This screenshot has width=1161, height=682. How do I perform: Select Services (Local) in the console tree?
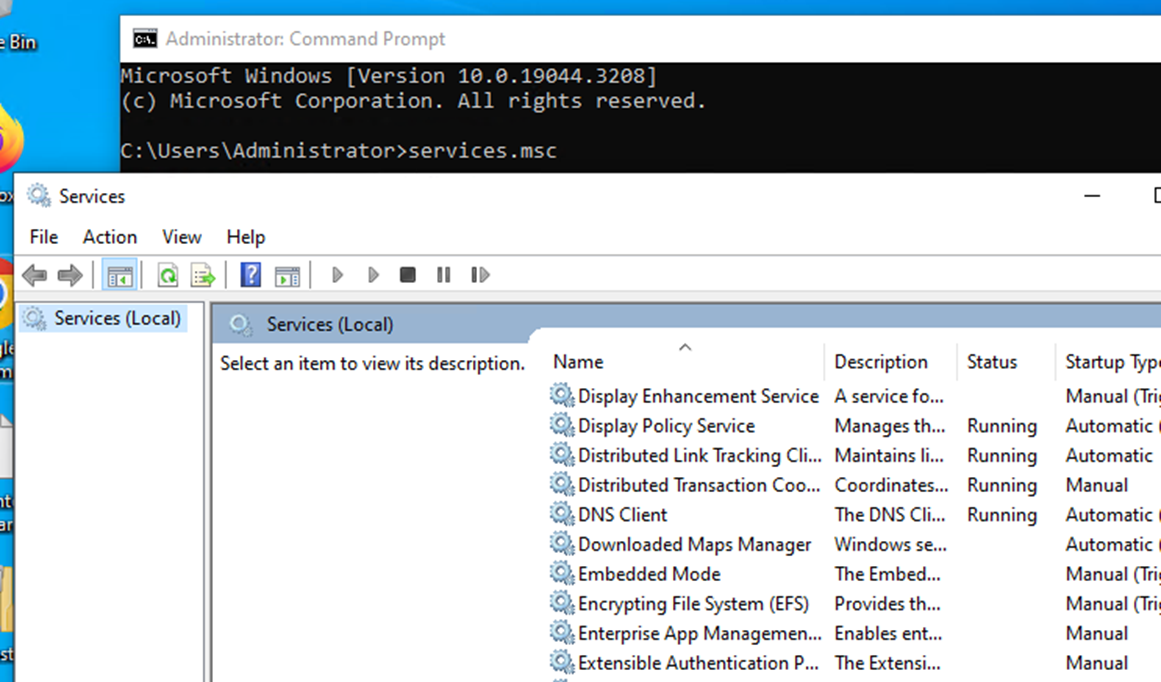coord(117,318)
